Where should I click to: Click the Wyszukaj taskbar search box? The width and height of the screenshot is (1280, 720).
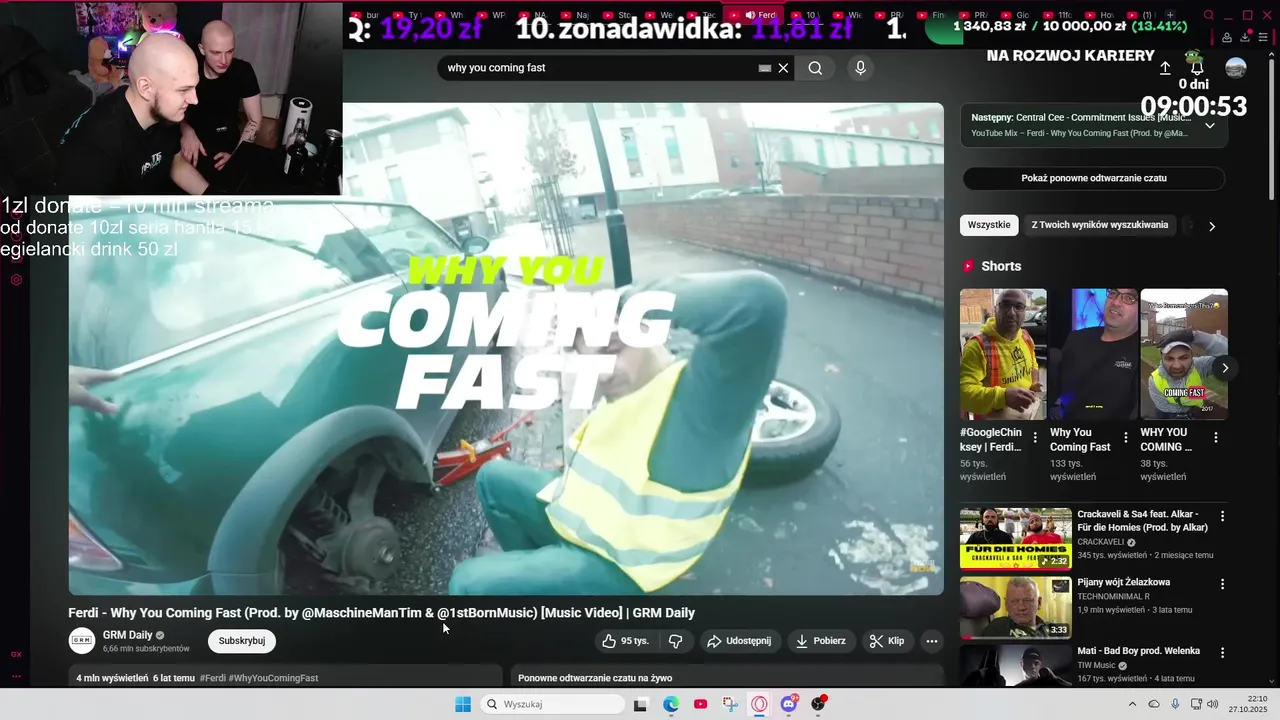(551, 704)
